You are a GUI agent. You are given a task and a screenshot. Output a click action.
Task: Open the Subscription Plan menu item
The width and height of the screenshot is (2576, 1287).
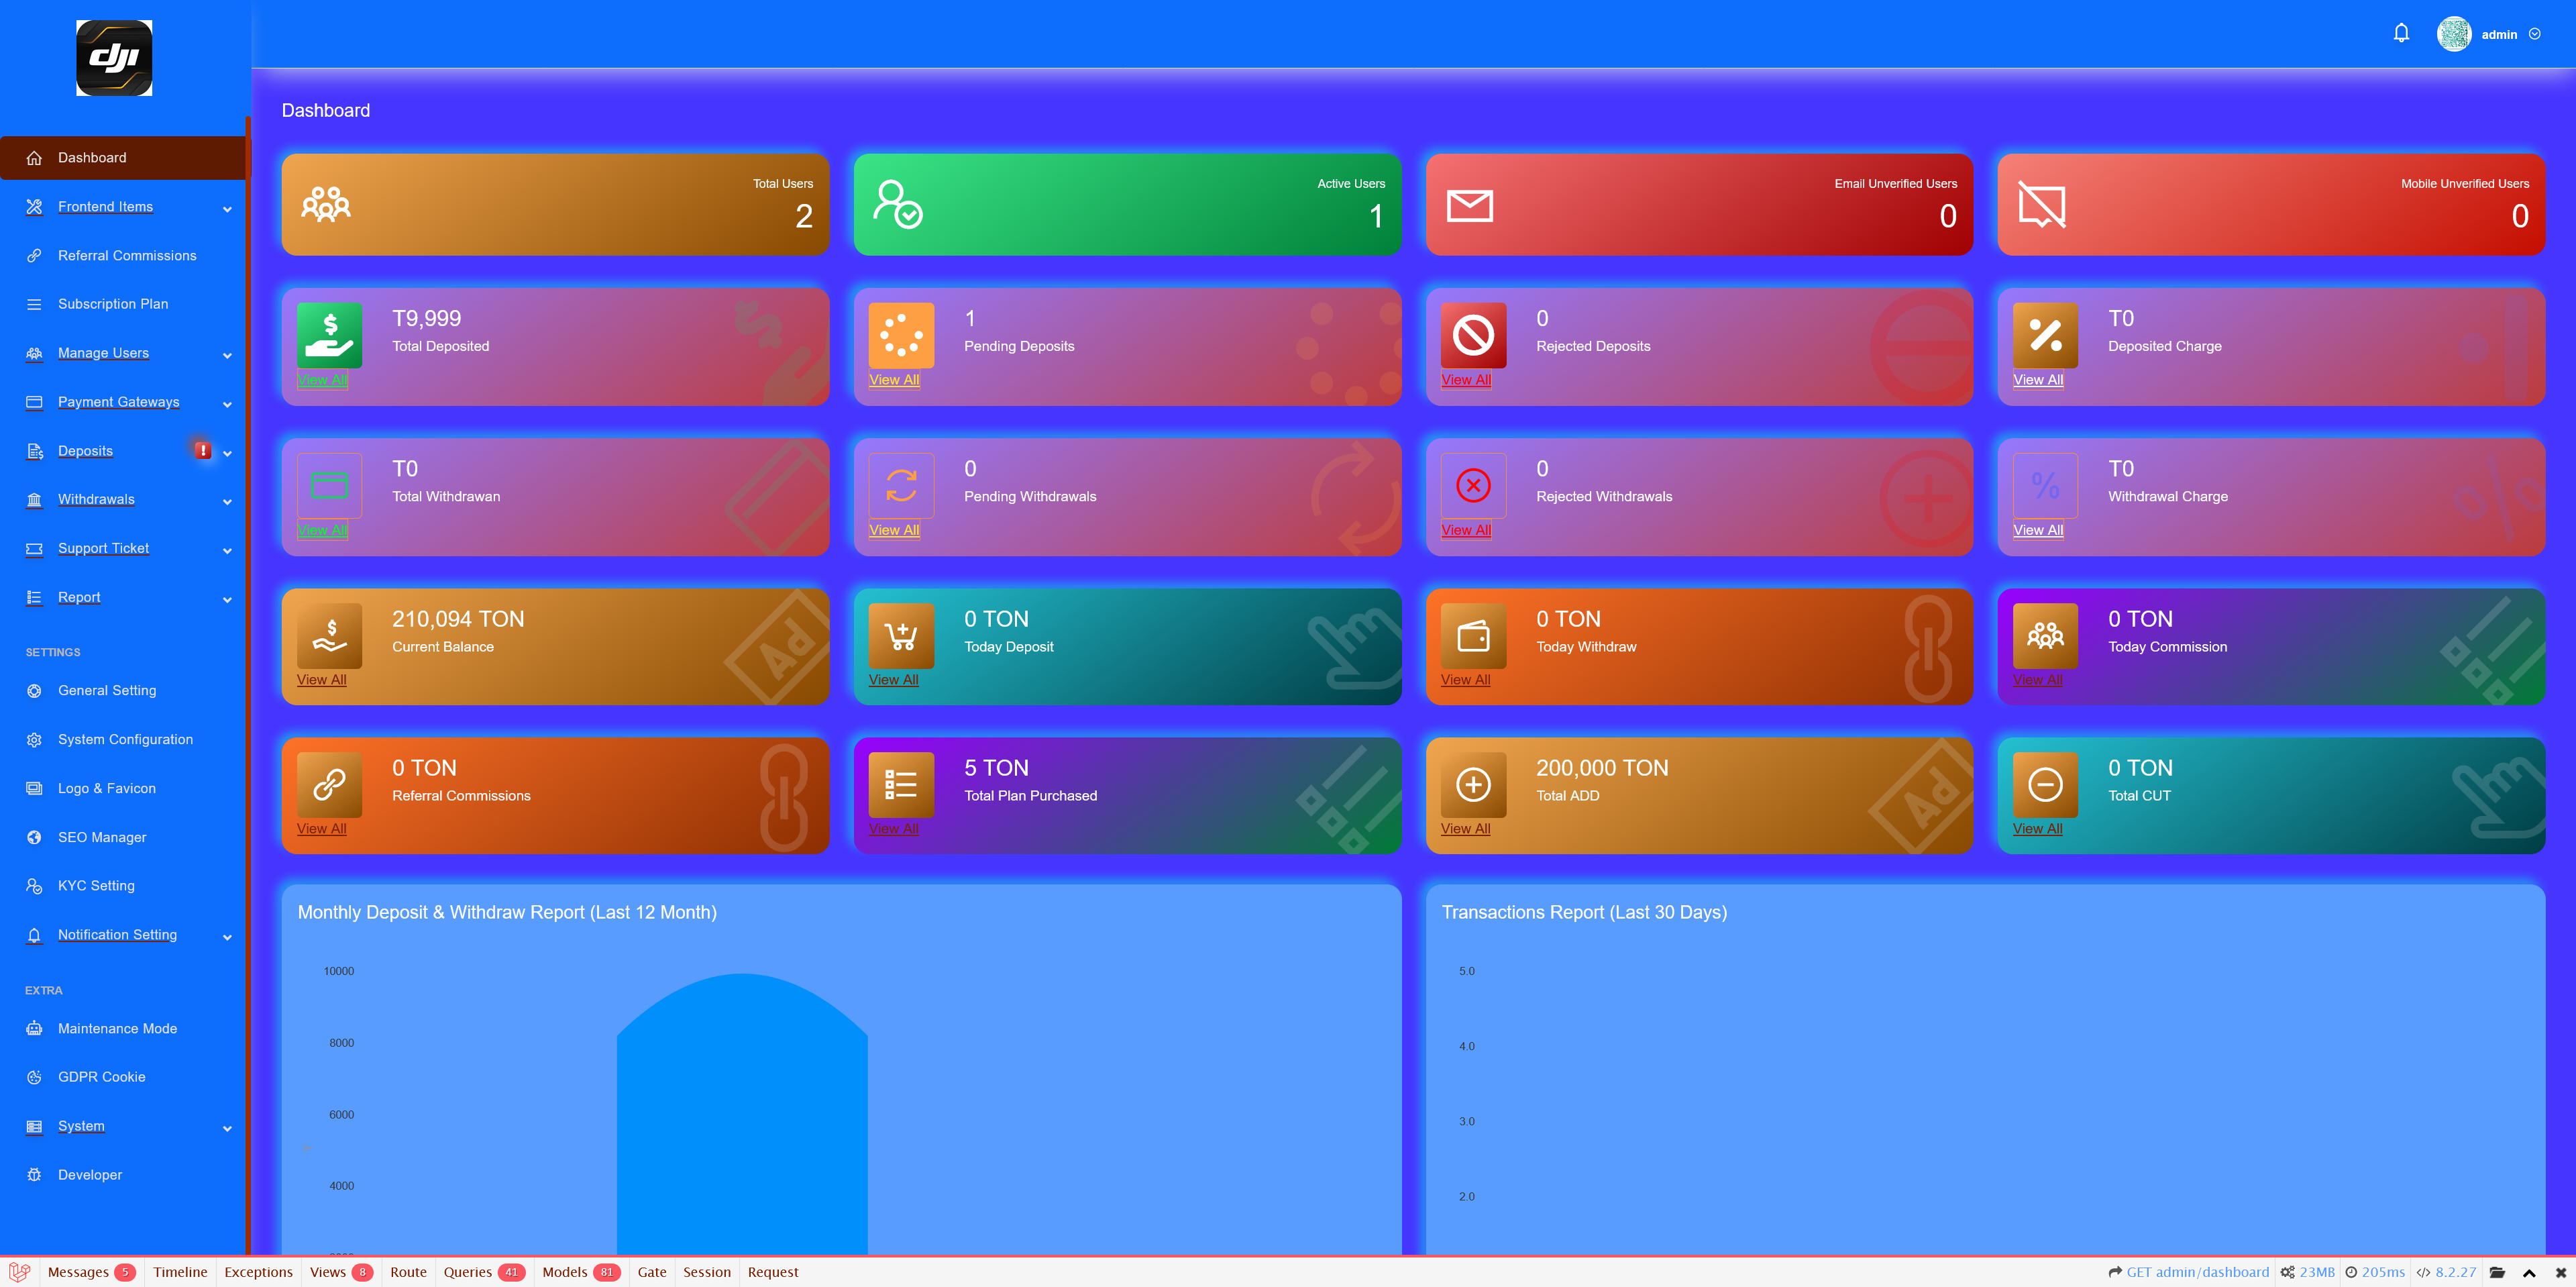pos(113,304)
